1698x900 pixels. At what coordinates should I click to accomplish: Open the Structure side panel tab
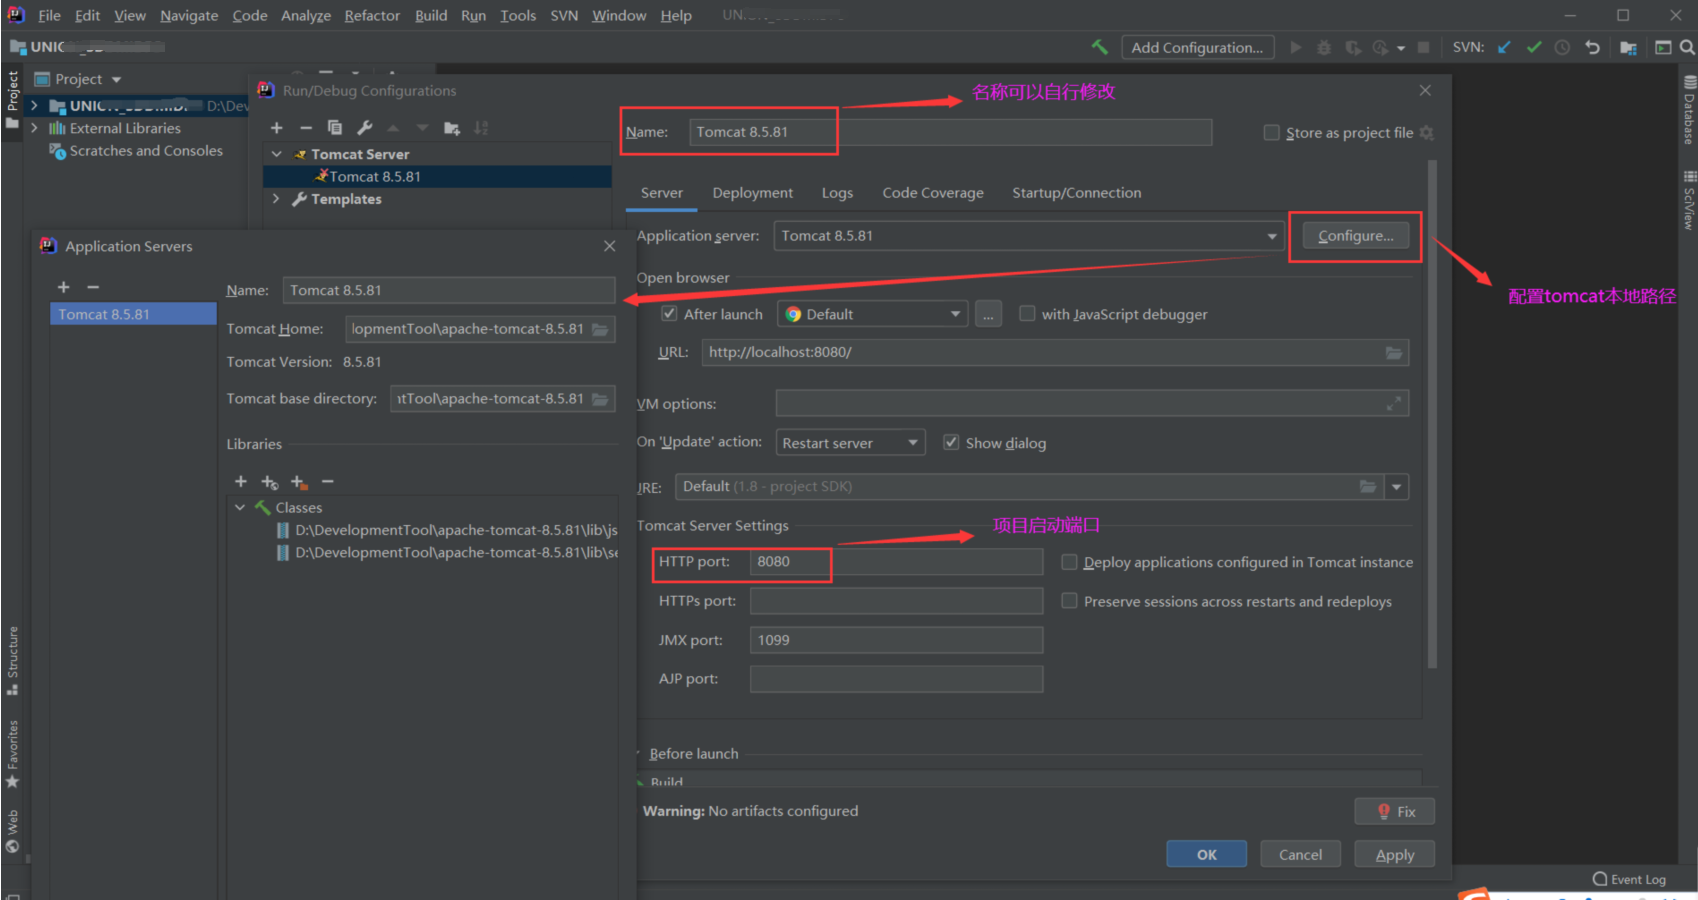click(x=12, y=660)
